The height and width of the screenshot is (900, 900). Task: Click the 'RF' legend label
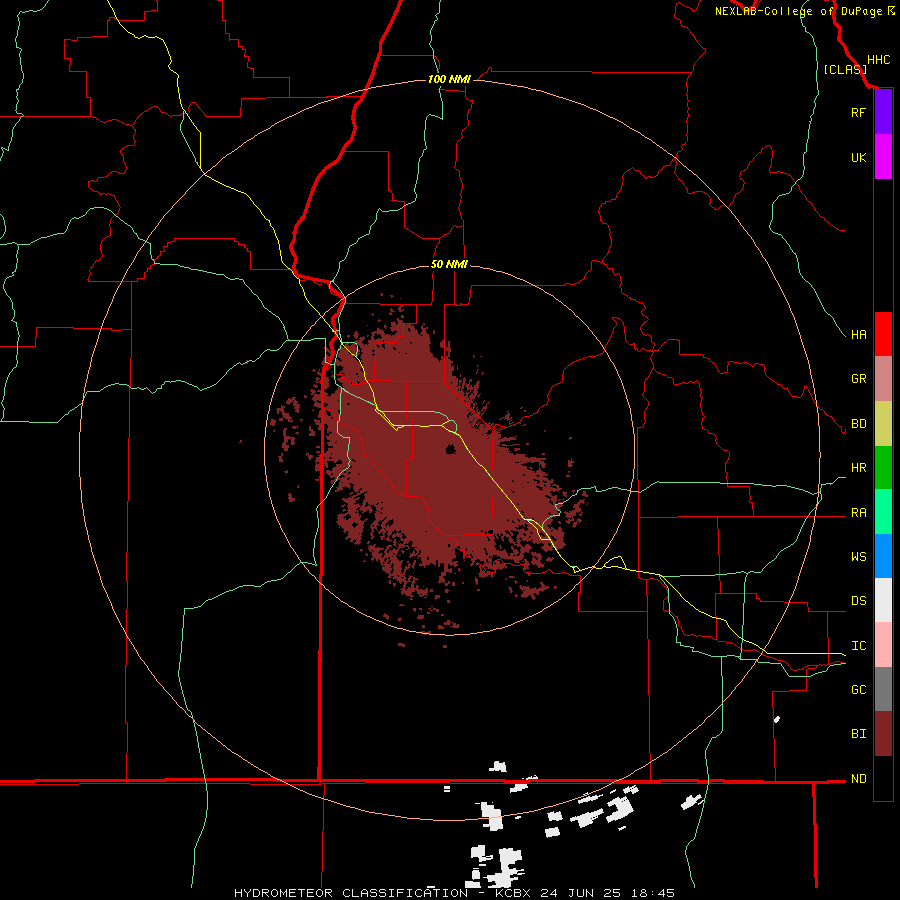[x=858, y=112]
